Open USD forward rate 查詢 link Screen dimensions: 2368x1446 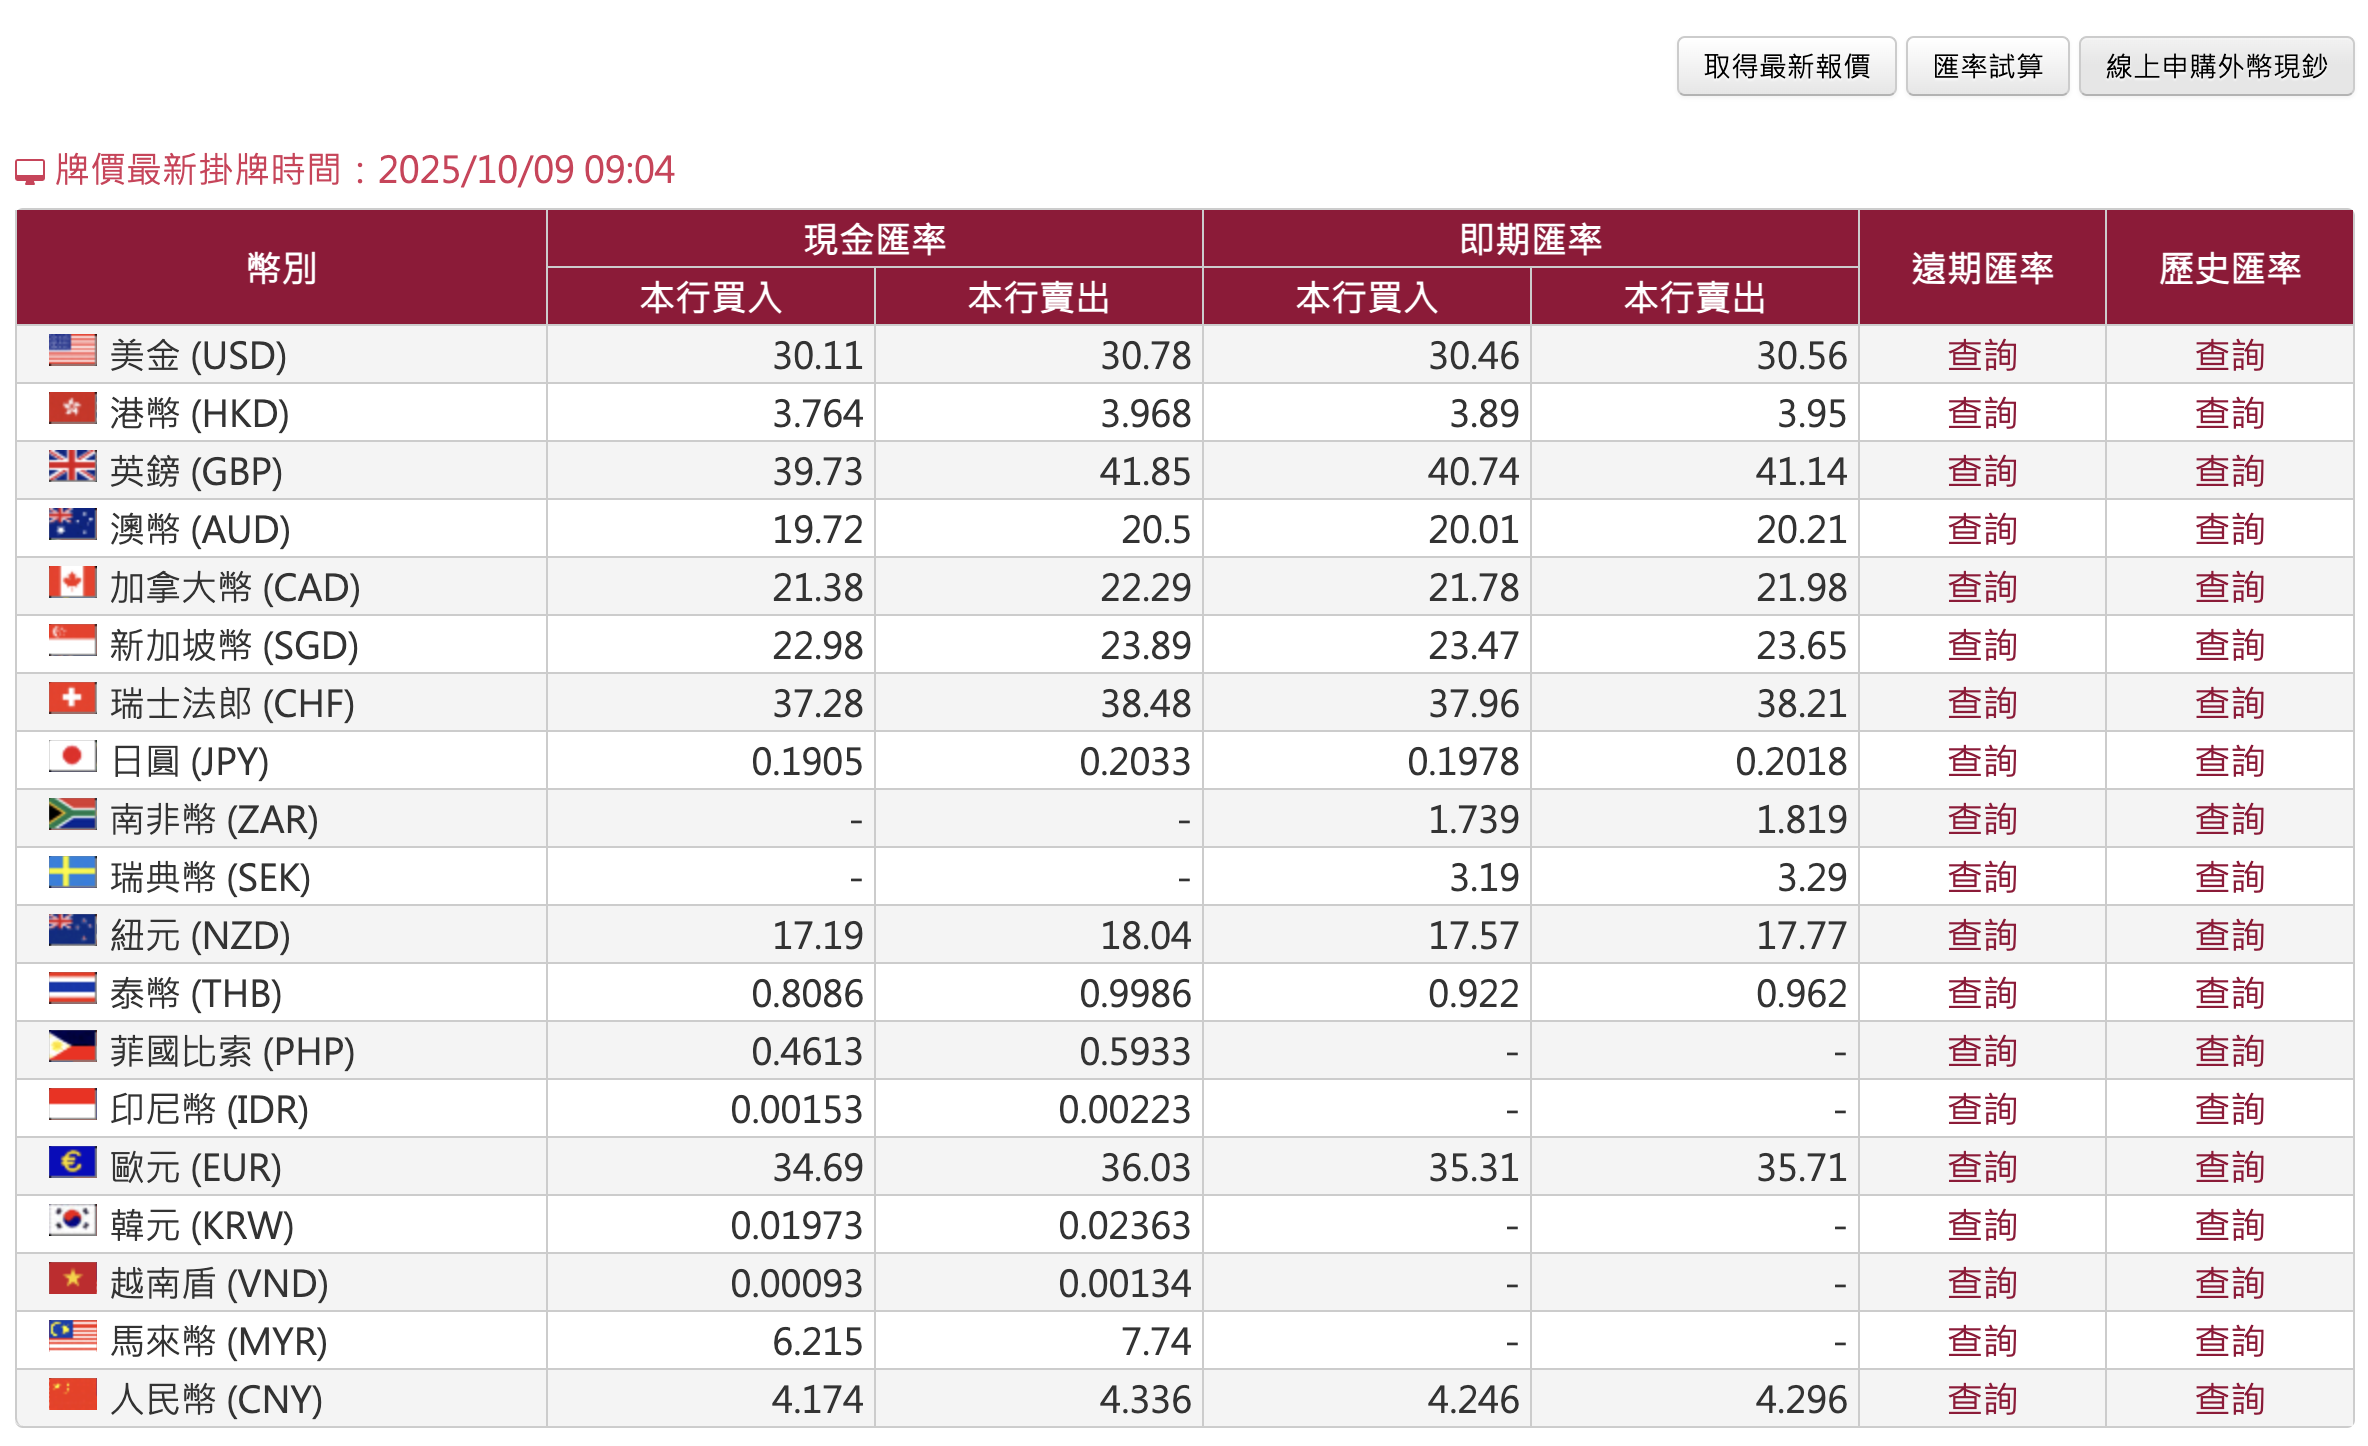click(1981, 356)
